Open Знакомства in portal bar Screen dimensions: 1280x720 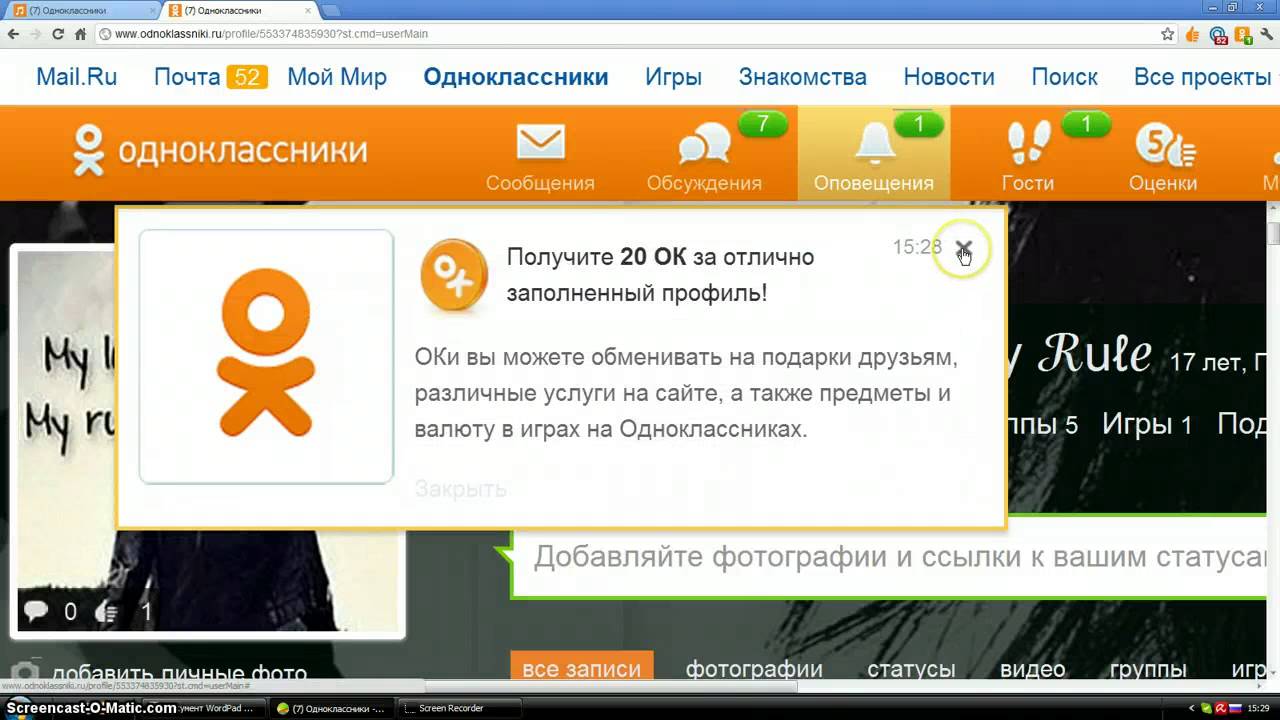(803, 77)
